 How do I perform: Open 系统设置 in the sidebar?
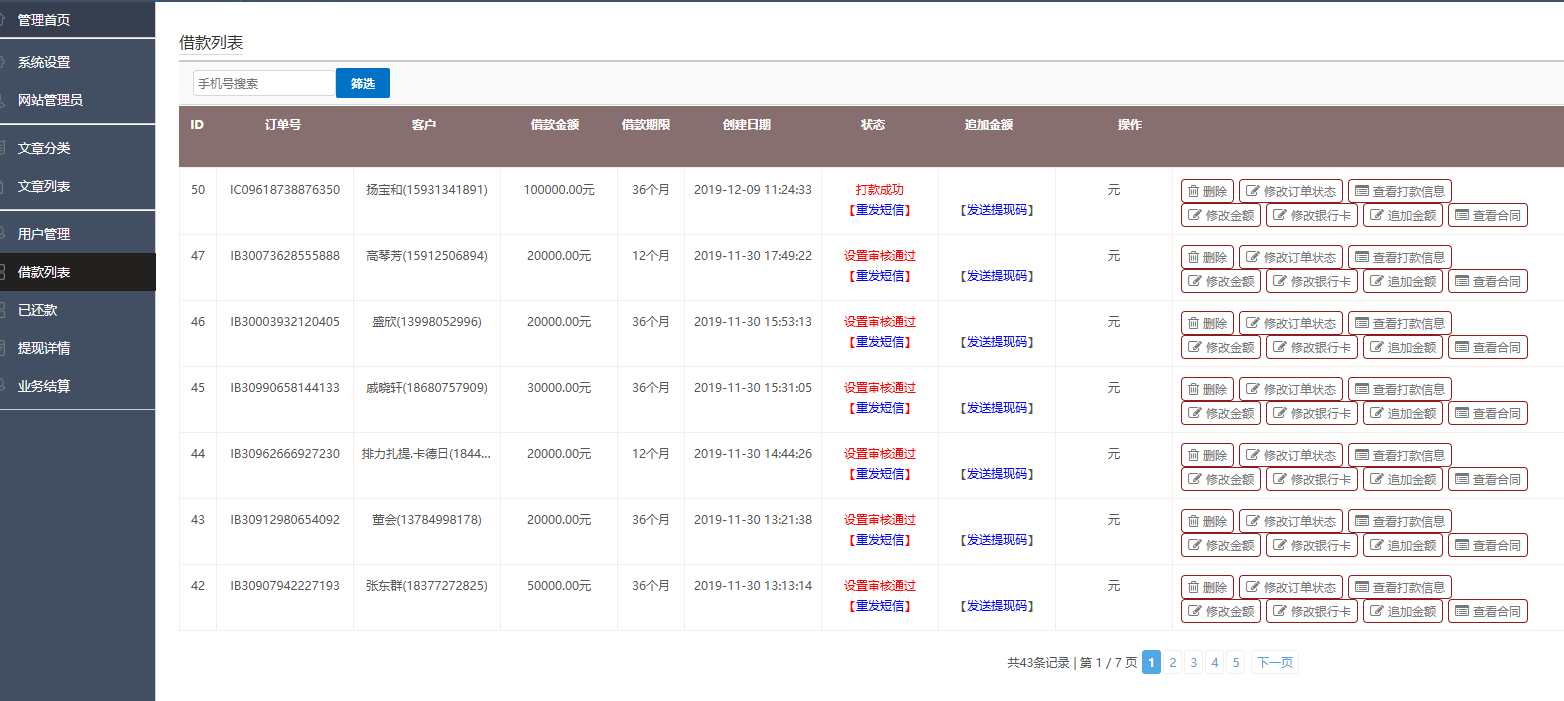(x=44, y=62)
